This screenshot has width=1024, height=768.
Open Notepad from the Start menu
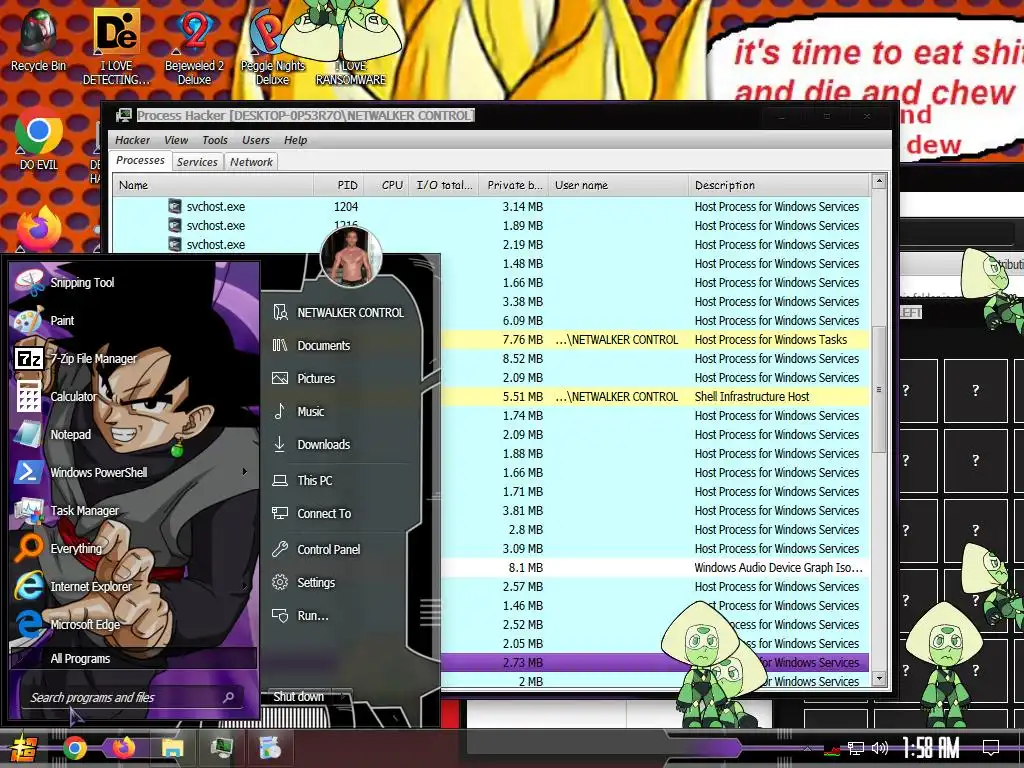134,434
